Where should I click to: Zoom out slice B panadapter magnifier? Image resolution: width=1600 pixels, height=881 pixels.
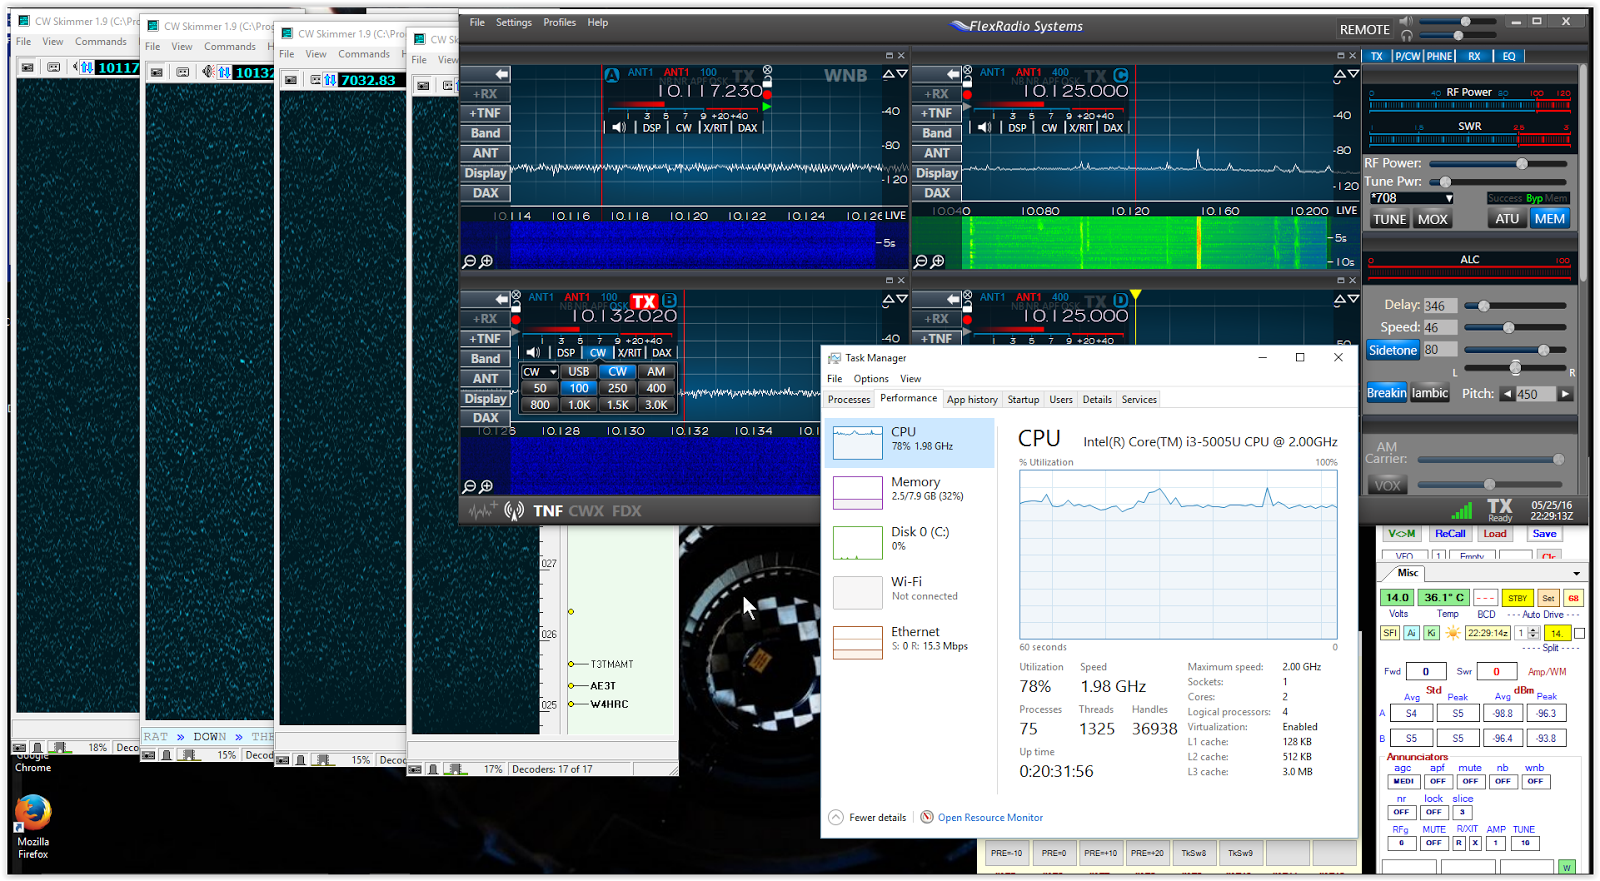pos(469,487)
